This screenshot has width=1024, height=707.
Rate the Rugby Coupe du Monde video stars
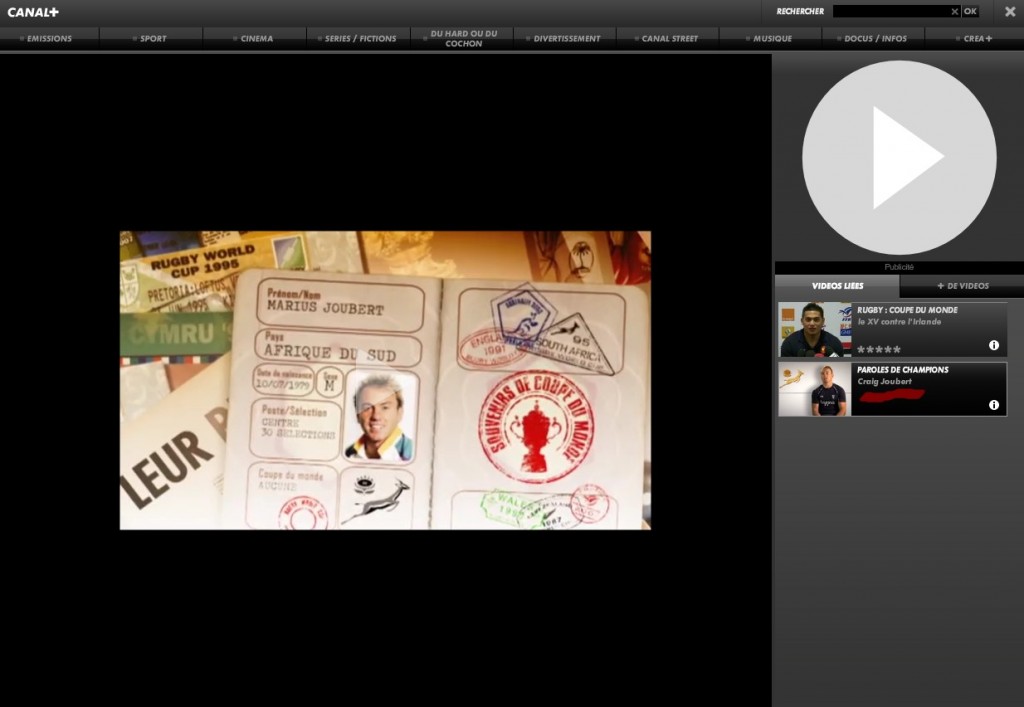click(x=878, y=350)
